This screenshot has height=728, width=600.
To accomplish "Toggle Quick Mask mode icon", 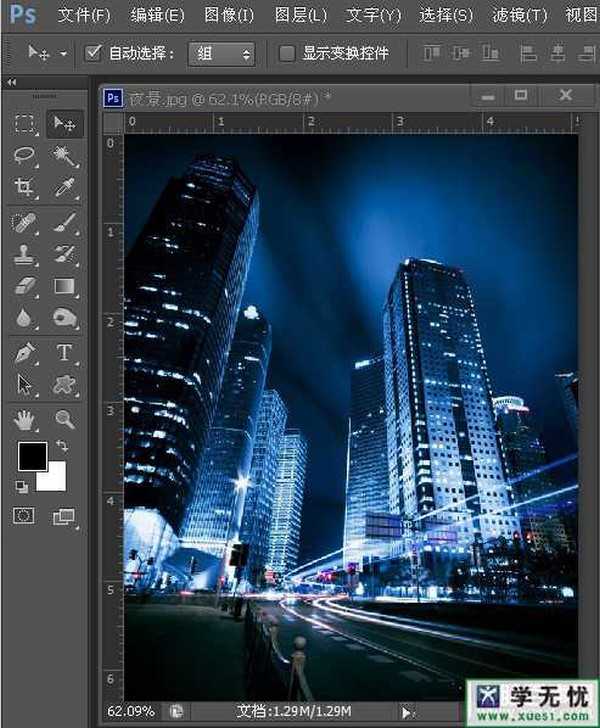I will pyautogui.click(x=25, y=516).
